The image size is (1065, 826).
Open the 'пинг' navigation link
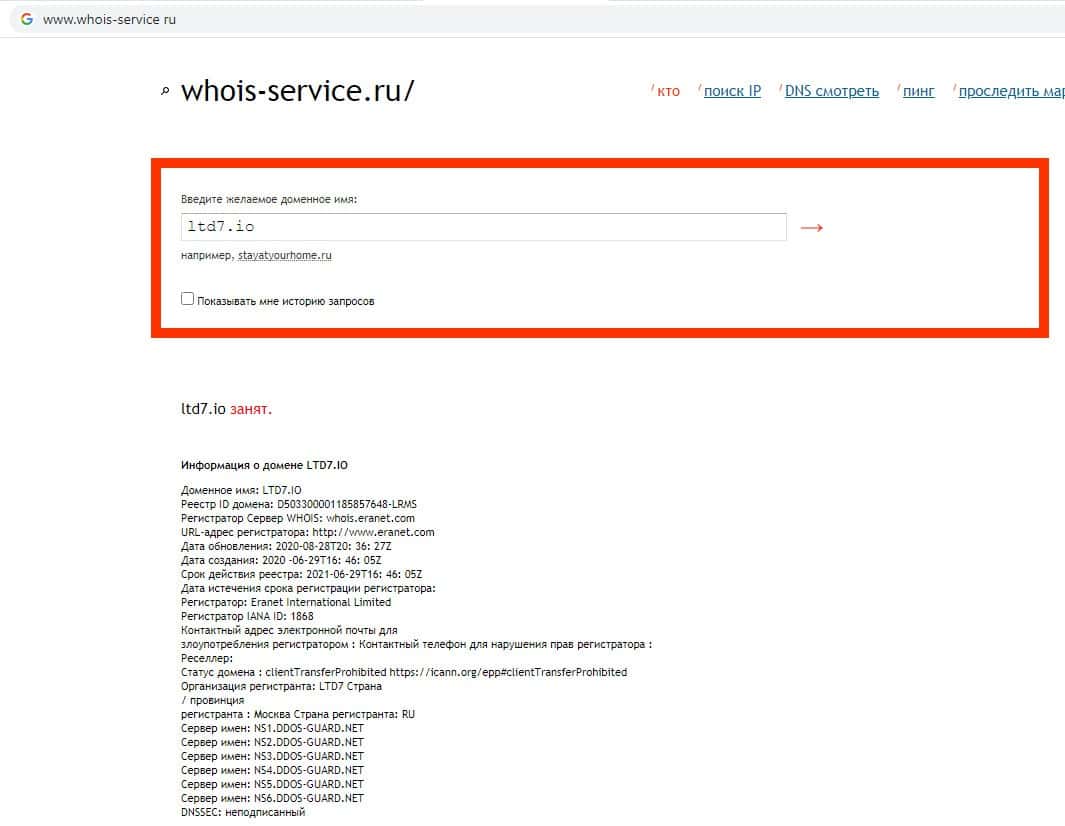[918, 91]
